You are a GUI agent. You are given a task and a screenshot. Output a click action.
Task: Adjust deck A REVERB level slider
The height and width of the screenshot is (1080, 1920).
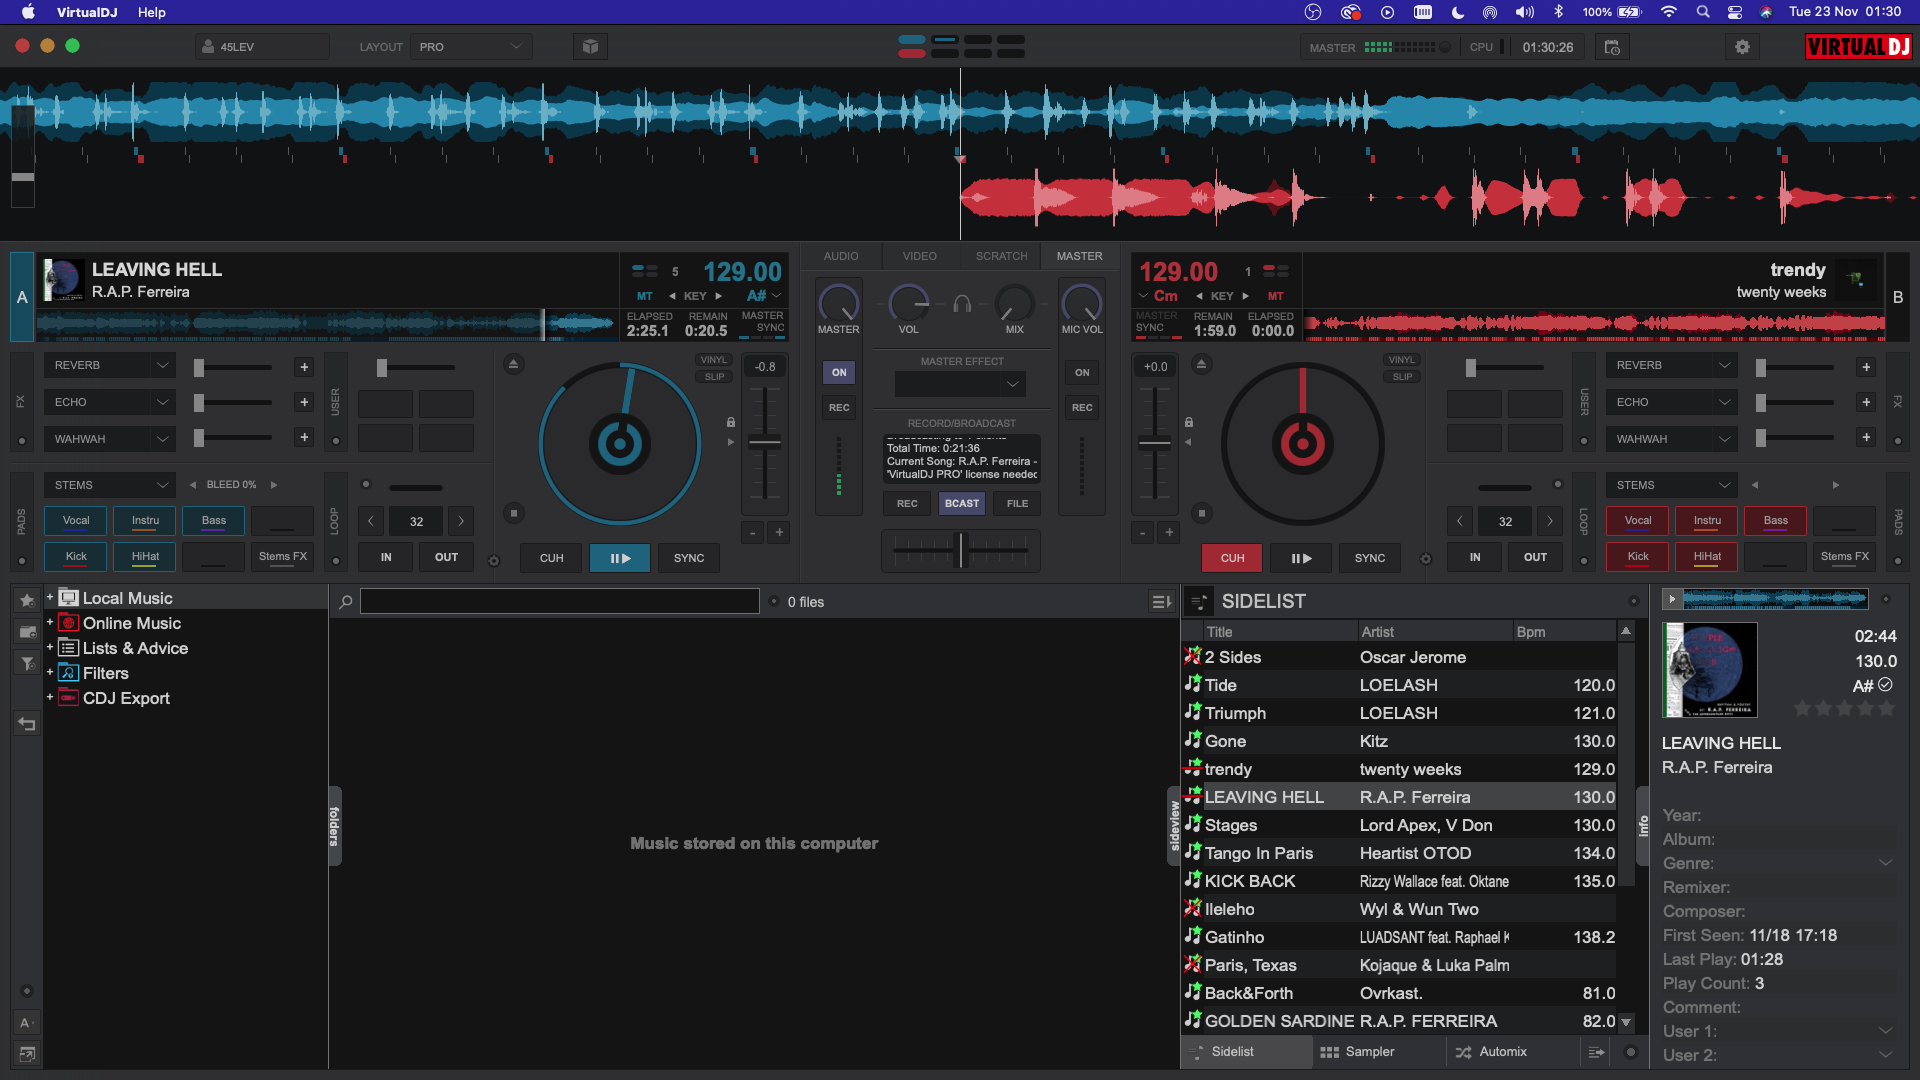[233, 367]
